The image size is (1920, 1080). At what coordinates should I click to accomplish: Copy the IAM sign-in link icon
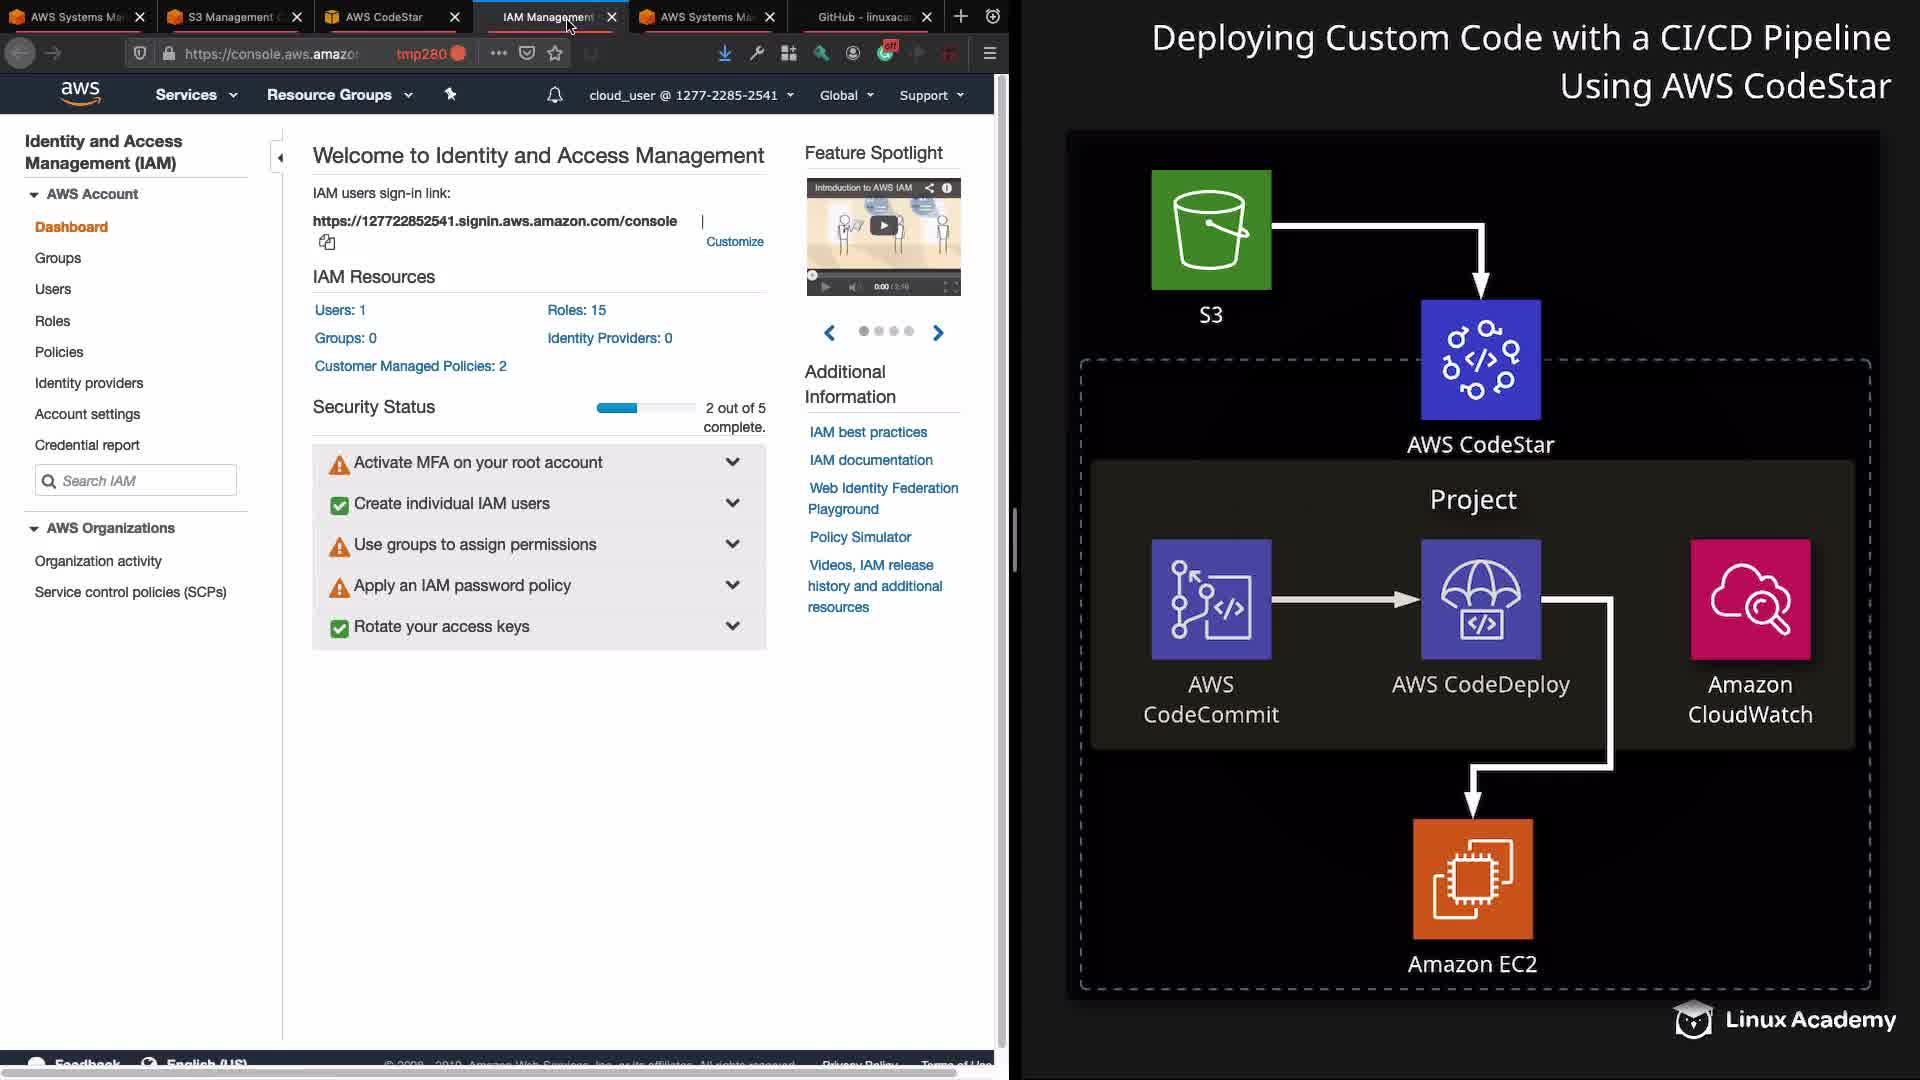click(x=327, y=242)
